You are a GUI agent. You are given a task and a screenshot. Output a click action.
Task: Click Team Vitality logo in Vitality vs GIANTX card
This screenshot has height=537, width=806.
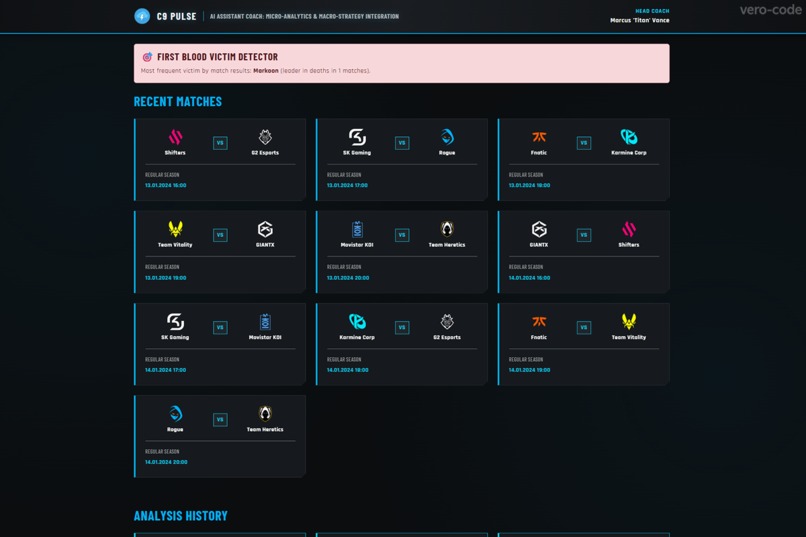click(x=175, y=229)
